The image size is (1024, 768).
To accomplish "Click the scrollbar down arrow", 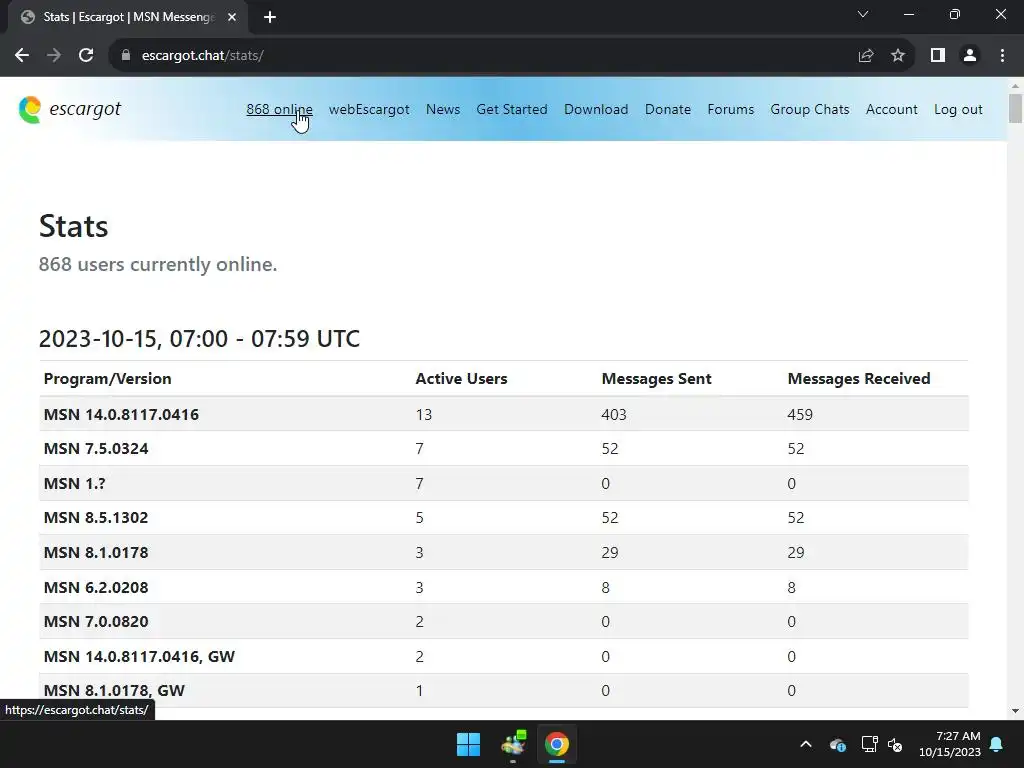I will click(1015, 711).
